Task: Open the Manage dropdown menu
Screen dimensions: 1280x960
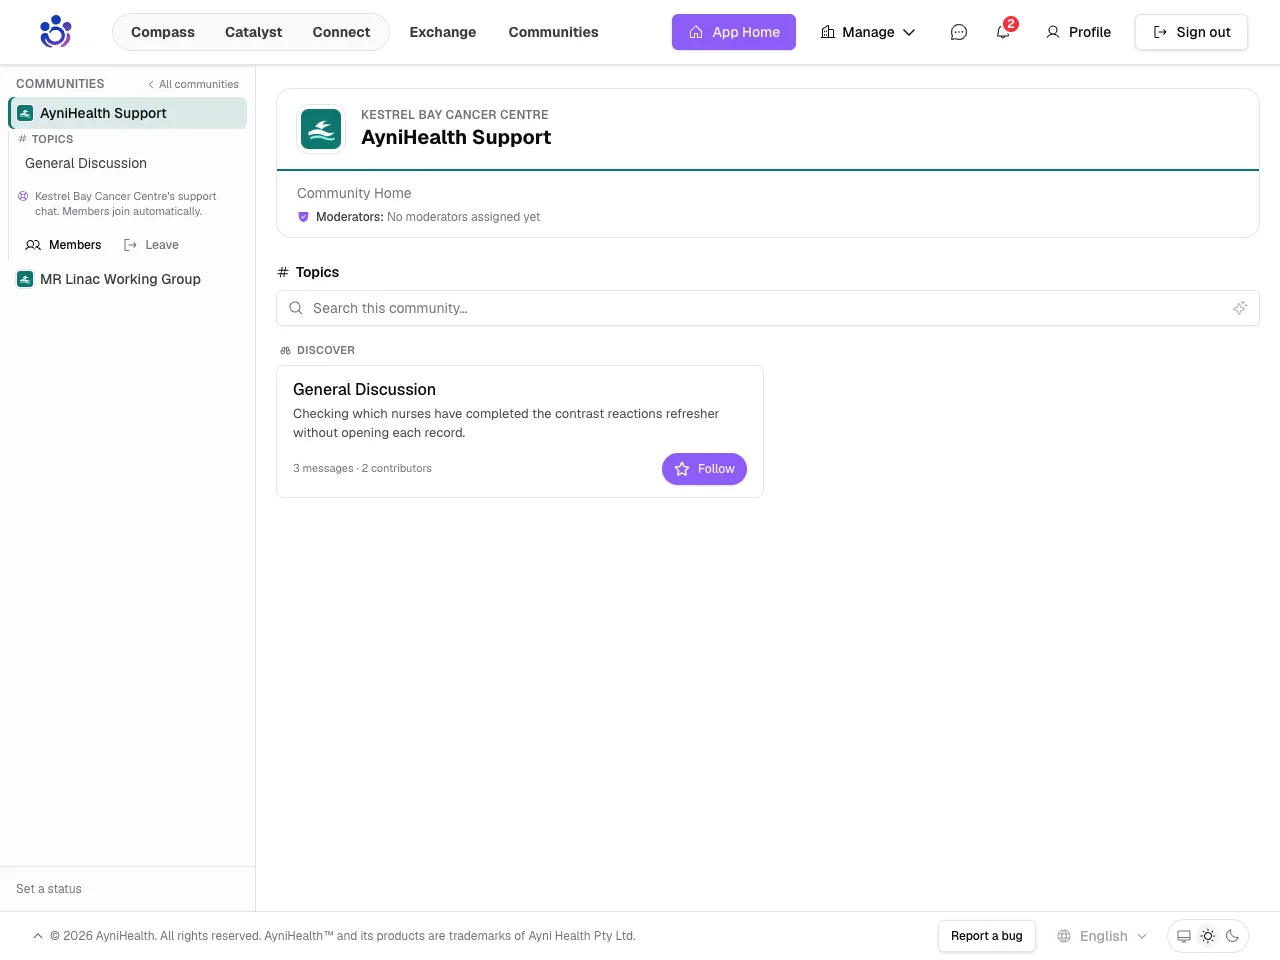Action: (868, 32)
